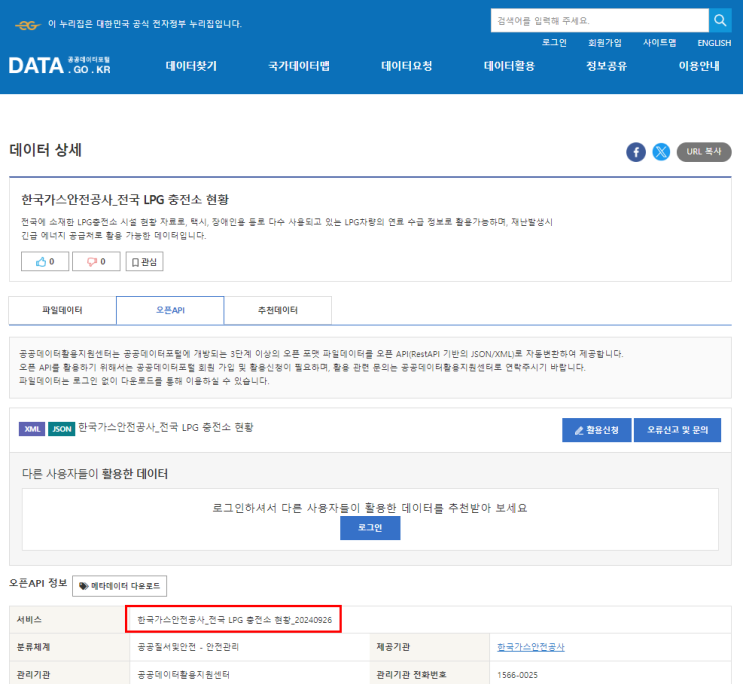Click blue 로그인 button in recommendation box
Image resolution: width=743 pixels, height=684 pixels.
click(x=370, y=528)
